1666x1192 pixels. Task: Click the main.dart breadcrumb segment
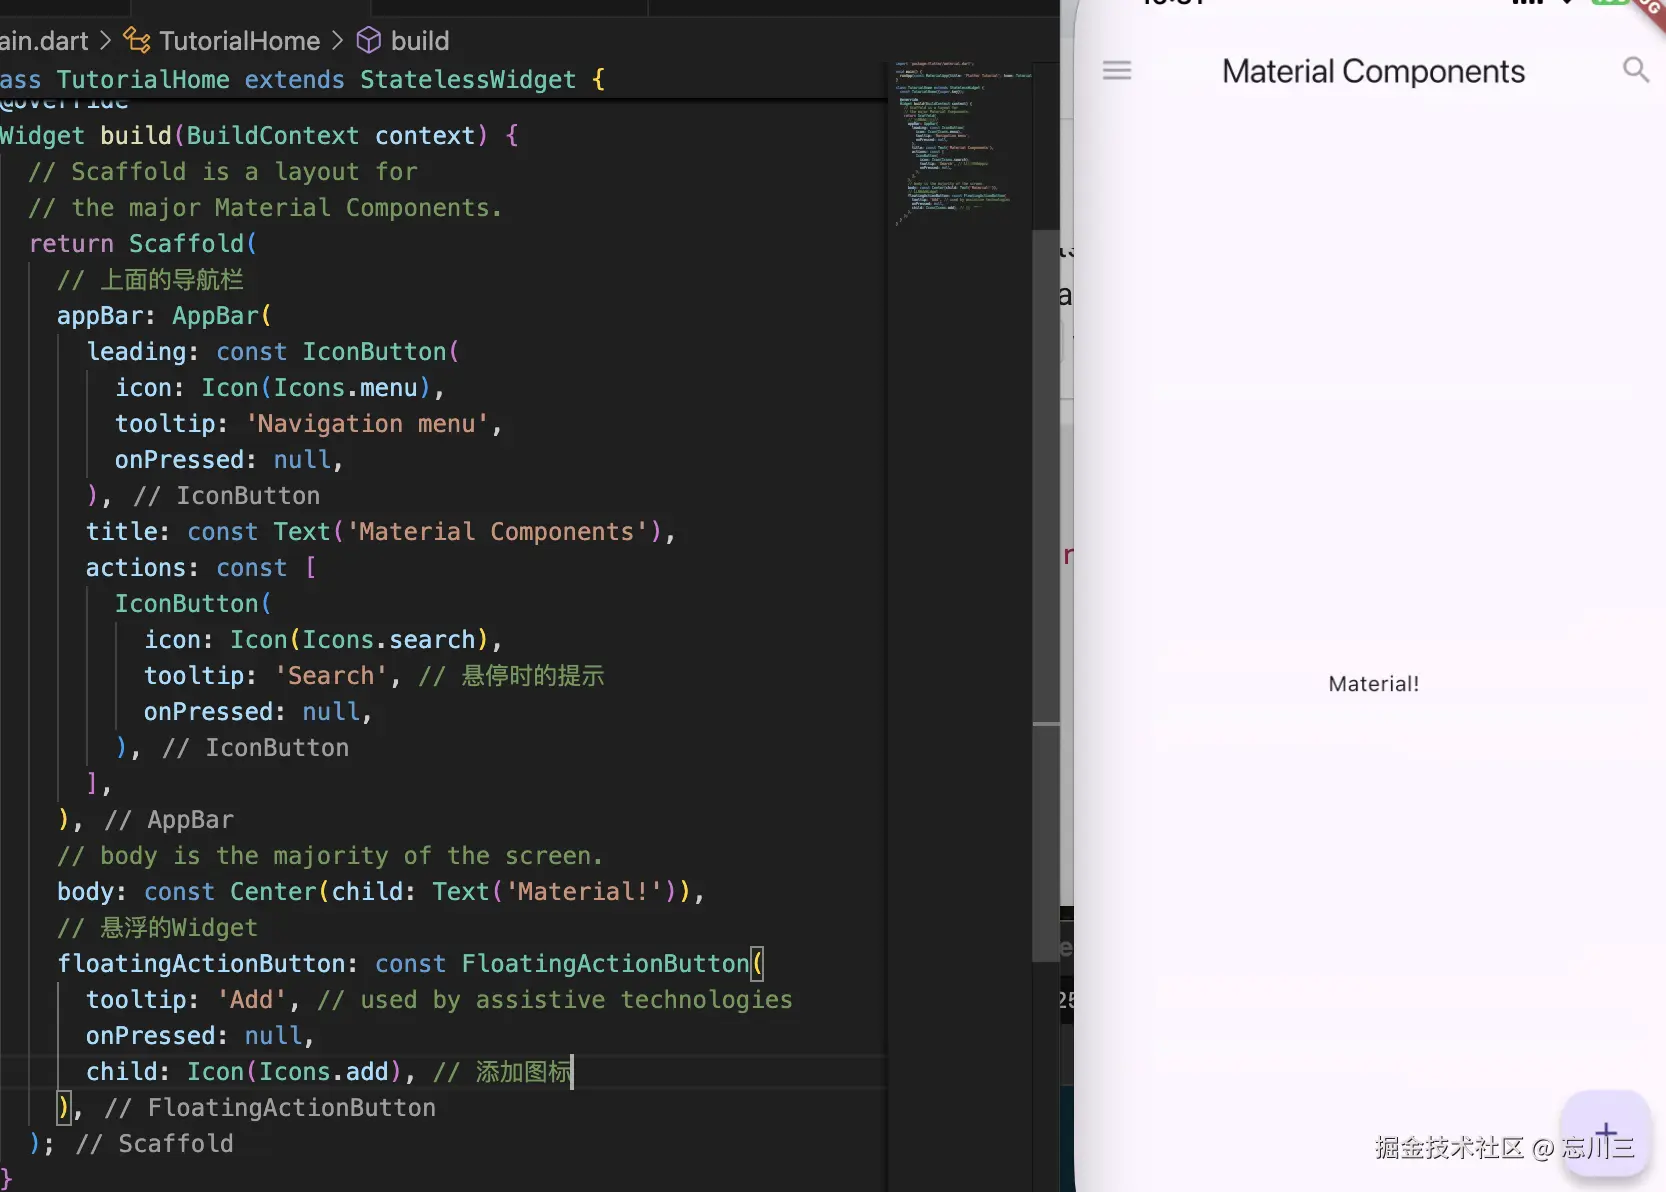(44, 41)
